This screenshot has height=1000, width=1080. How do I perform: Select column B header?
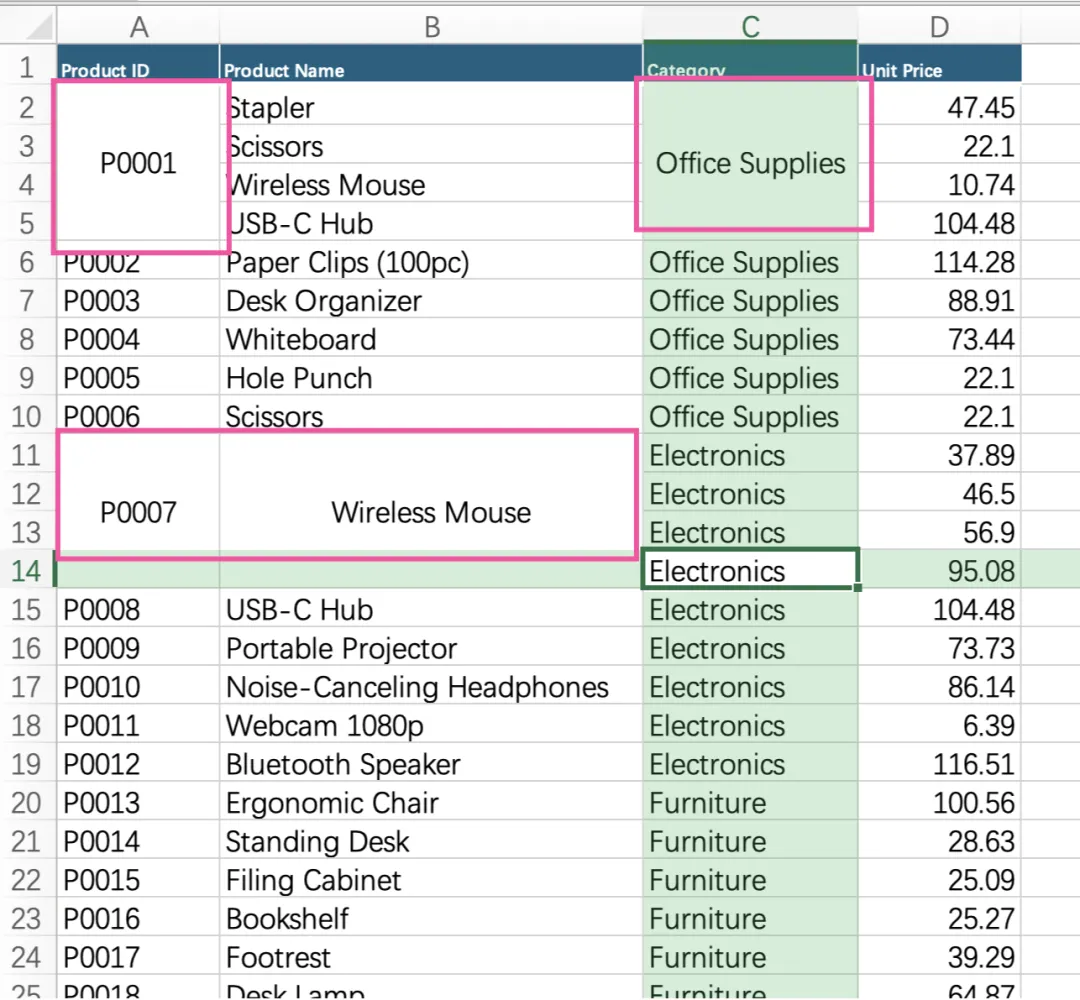click(431, 26)
